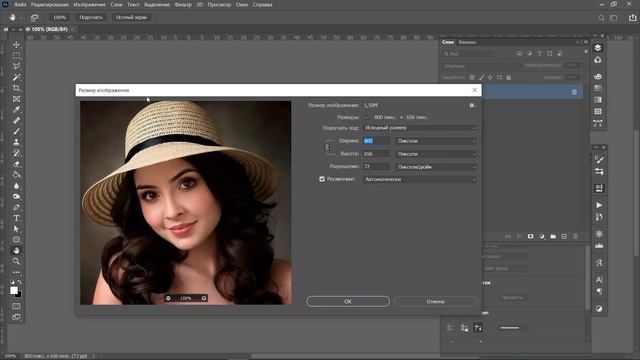Click the Width input field
The image size is (640, 360).
[376, 141]
